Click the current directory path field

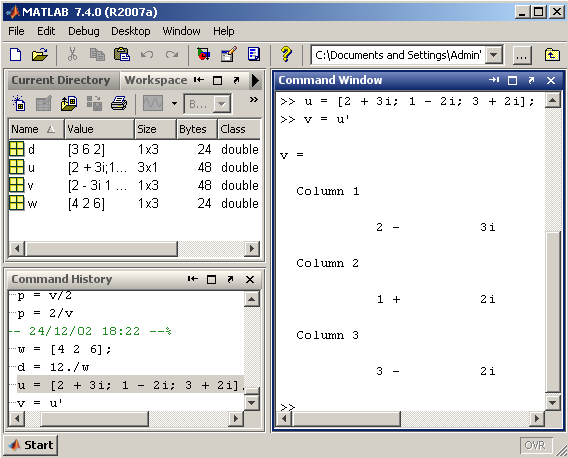pos(398,55)
